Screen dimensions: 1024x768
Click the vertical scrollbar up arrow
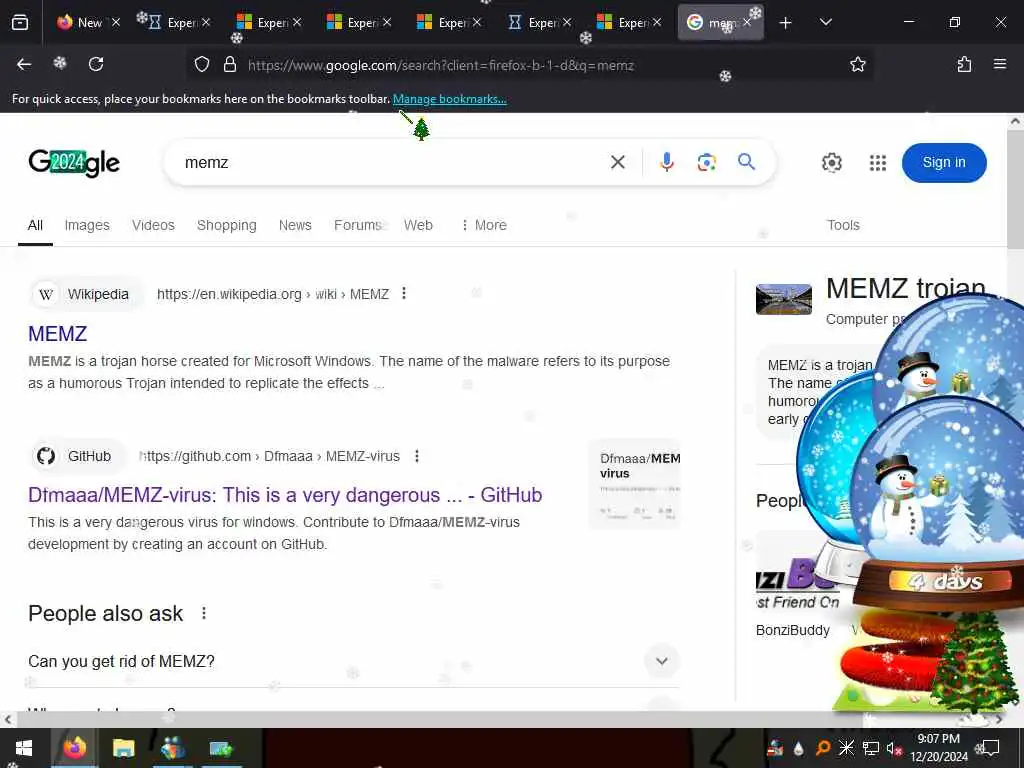click(1015, 121)
